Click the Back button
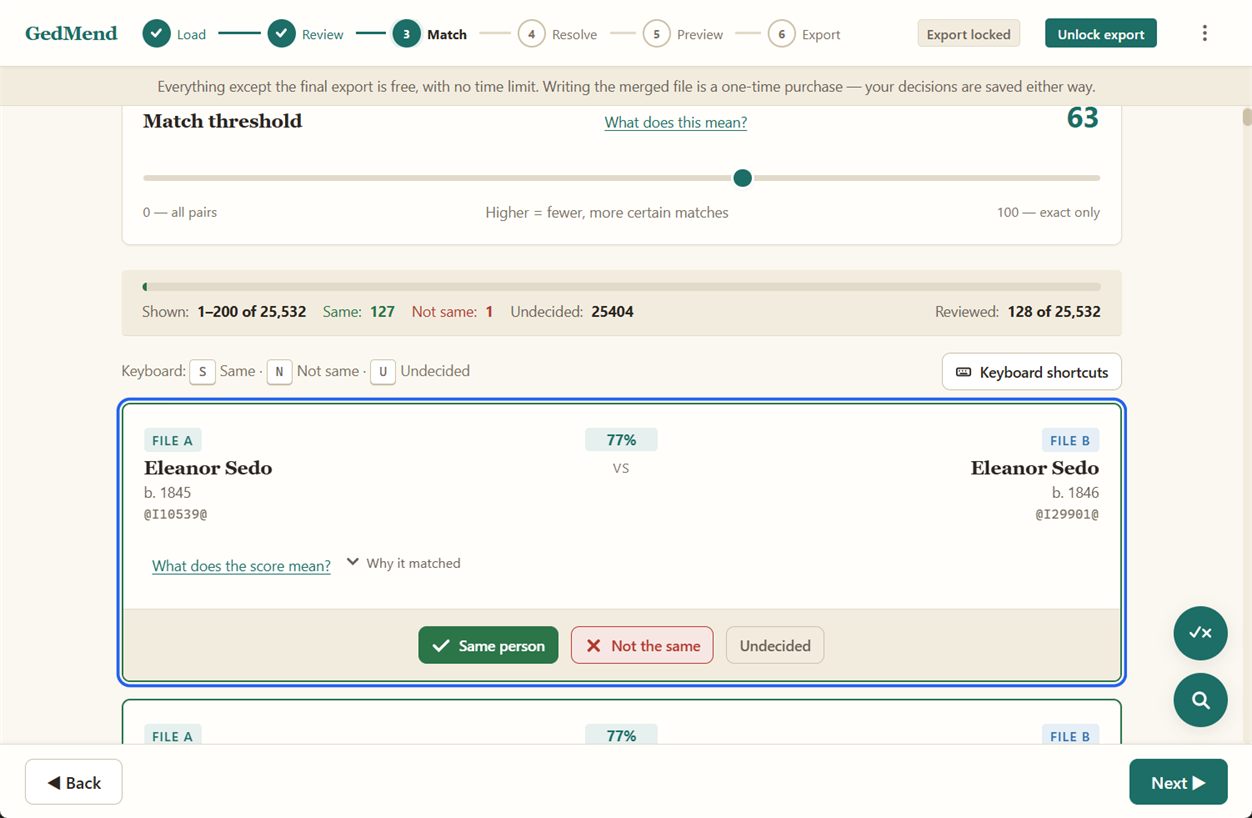This screenshot has height=818, width=1252. pyautogui.click(x=74, y=782)
